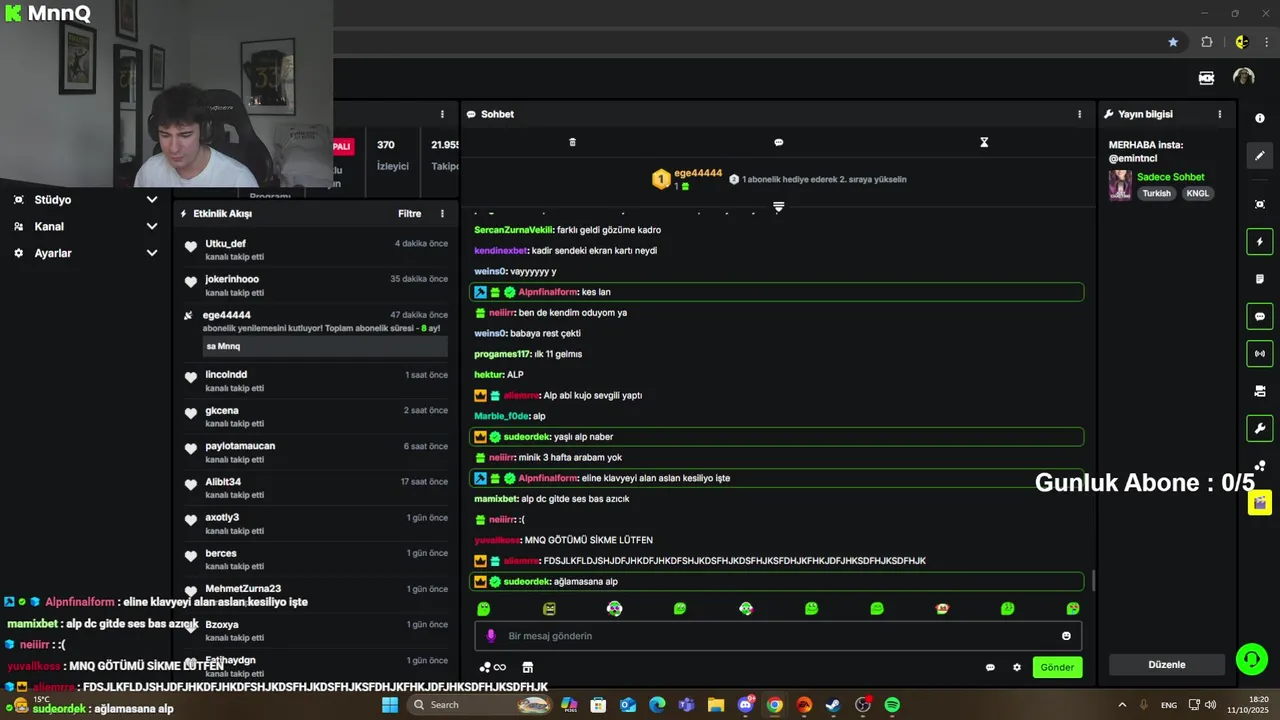Open Sadece Sohbet category link

1170,177
